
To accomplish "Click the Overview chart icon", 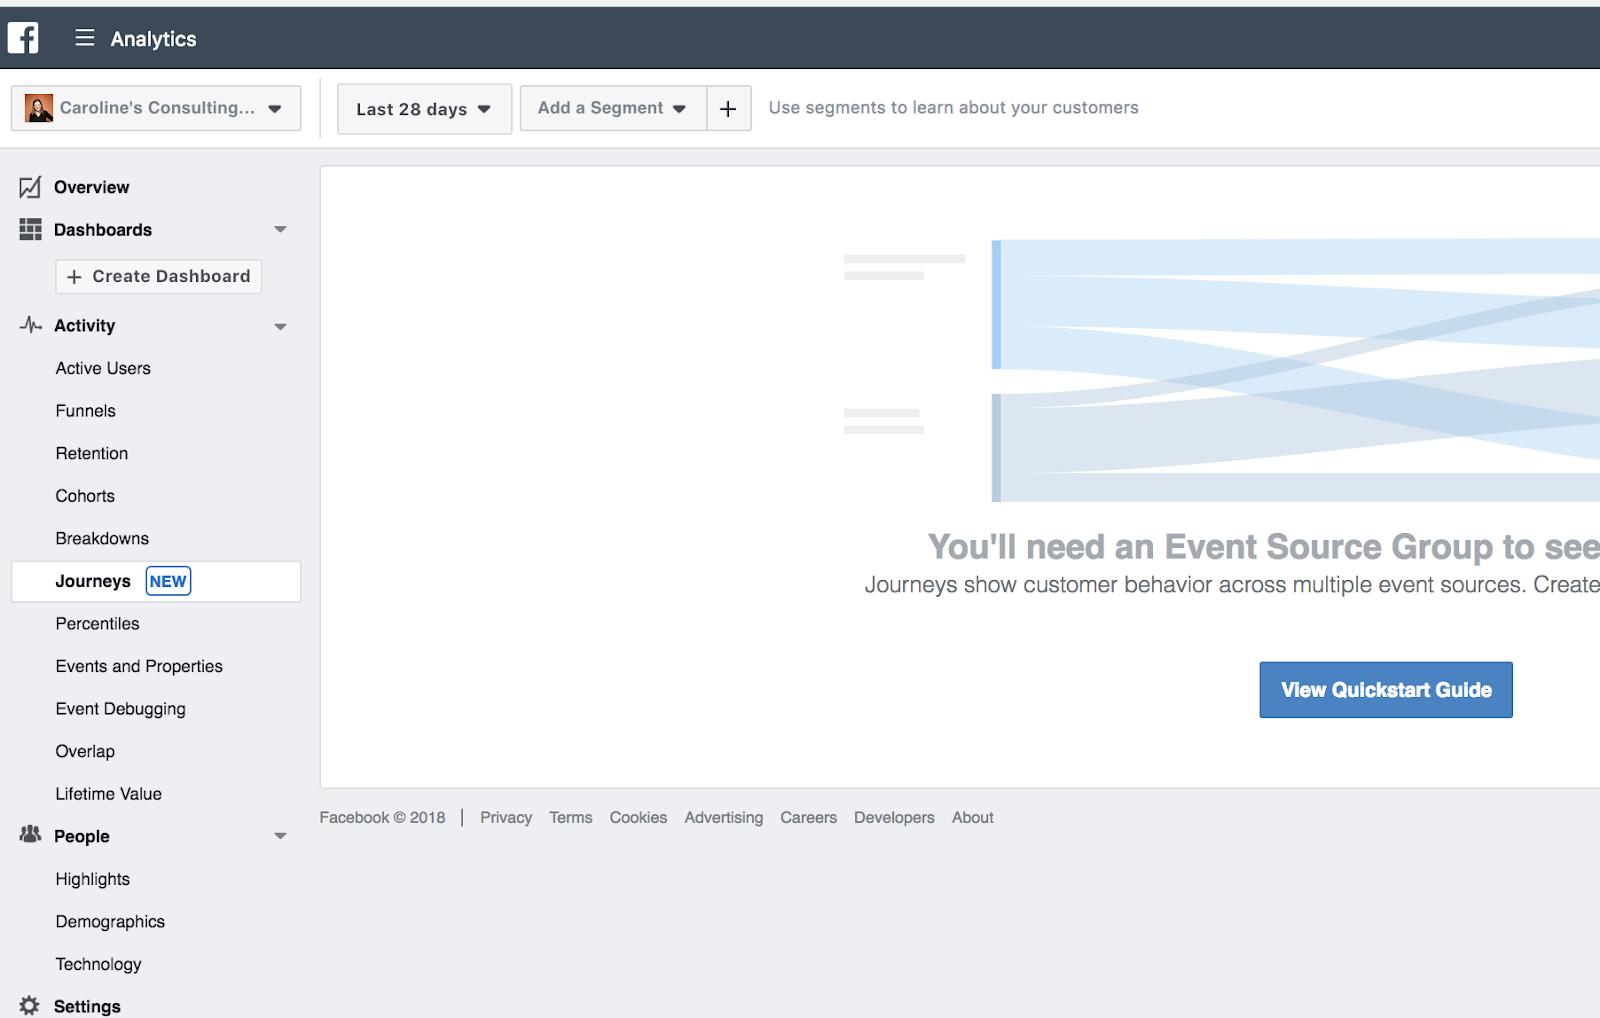I will [x=30, y=187].
